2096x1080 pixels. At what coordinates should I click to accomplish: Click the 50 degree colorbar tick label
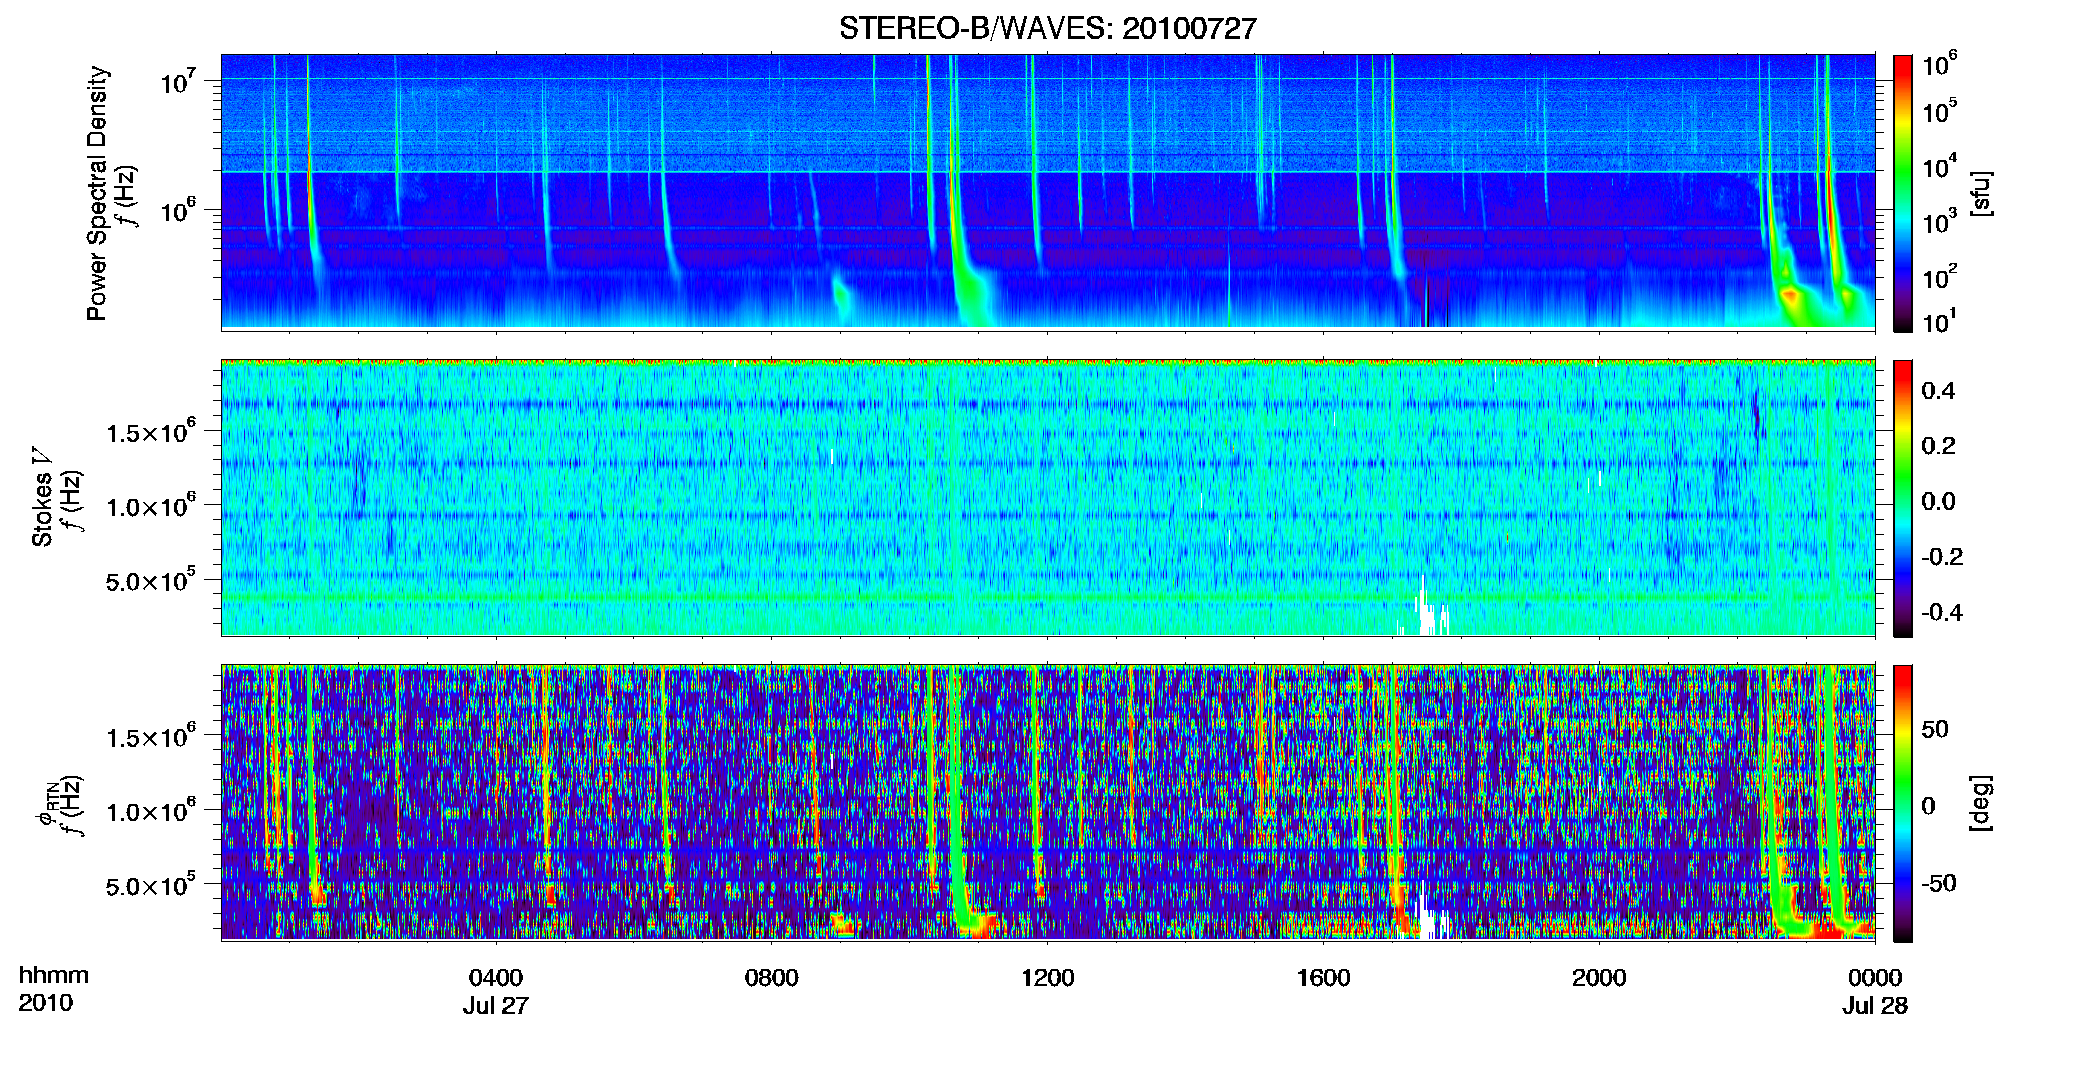(1935, 729)
